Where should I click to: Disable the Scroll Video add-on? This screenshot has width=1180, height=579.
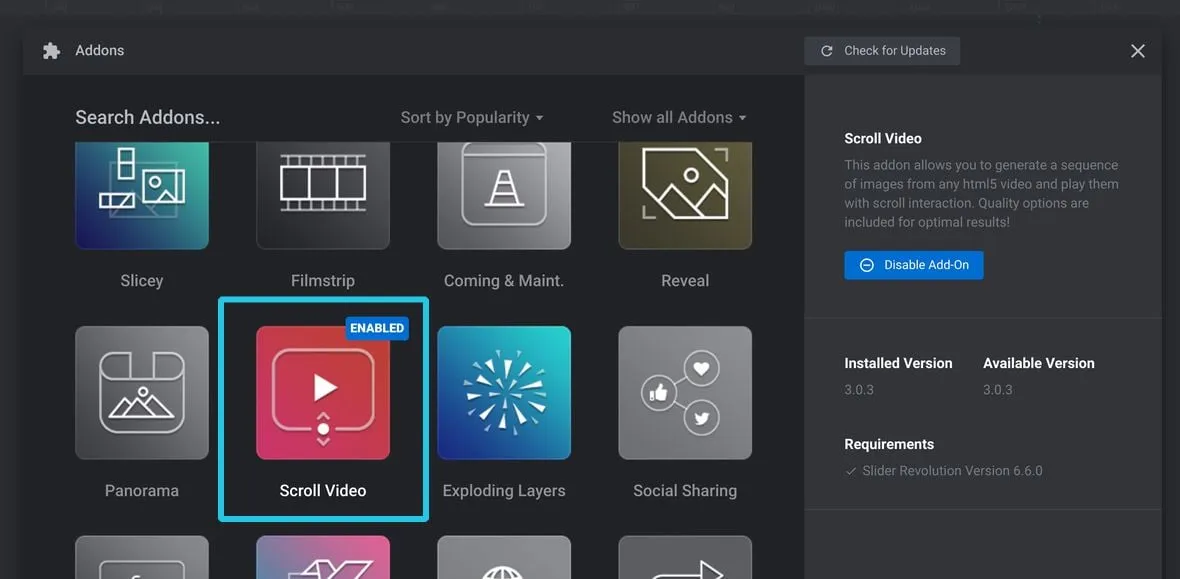(913, 265)
